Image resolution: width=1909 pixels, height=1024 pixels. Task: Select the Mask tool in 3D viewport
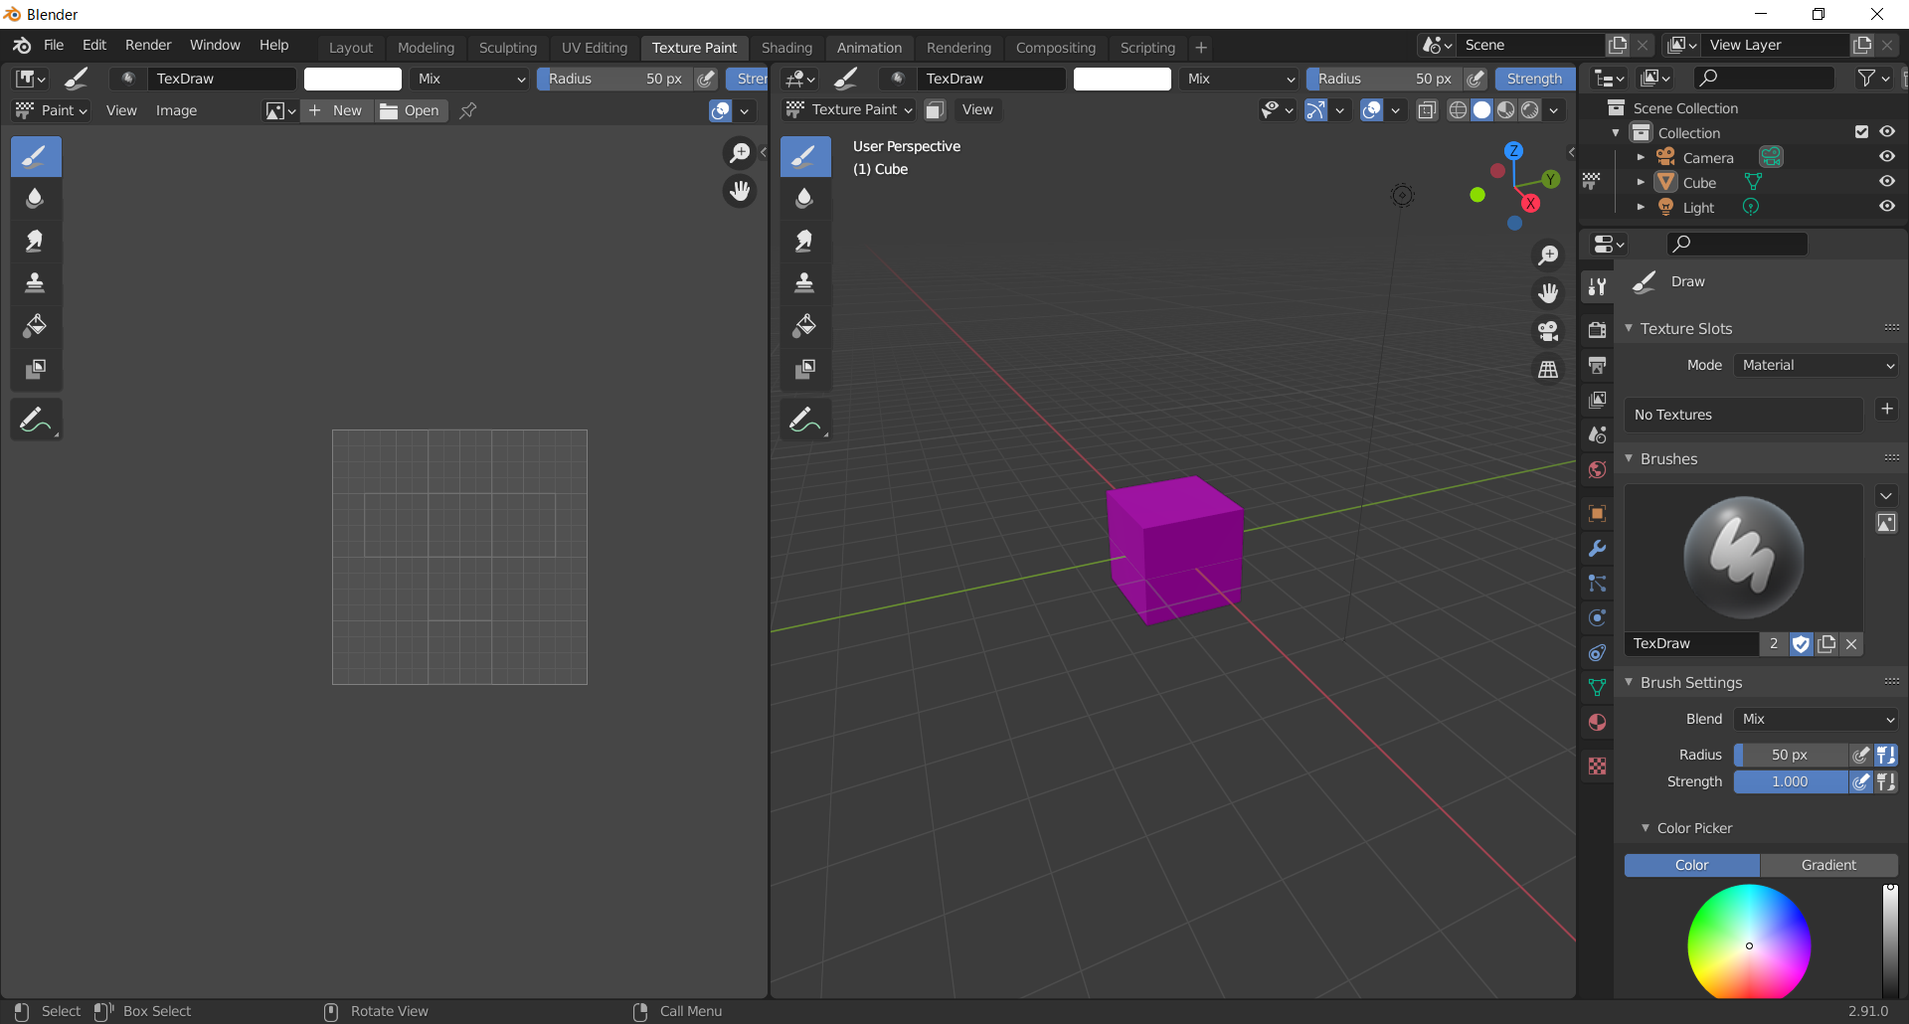(804, 369)
